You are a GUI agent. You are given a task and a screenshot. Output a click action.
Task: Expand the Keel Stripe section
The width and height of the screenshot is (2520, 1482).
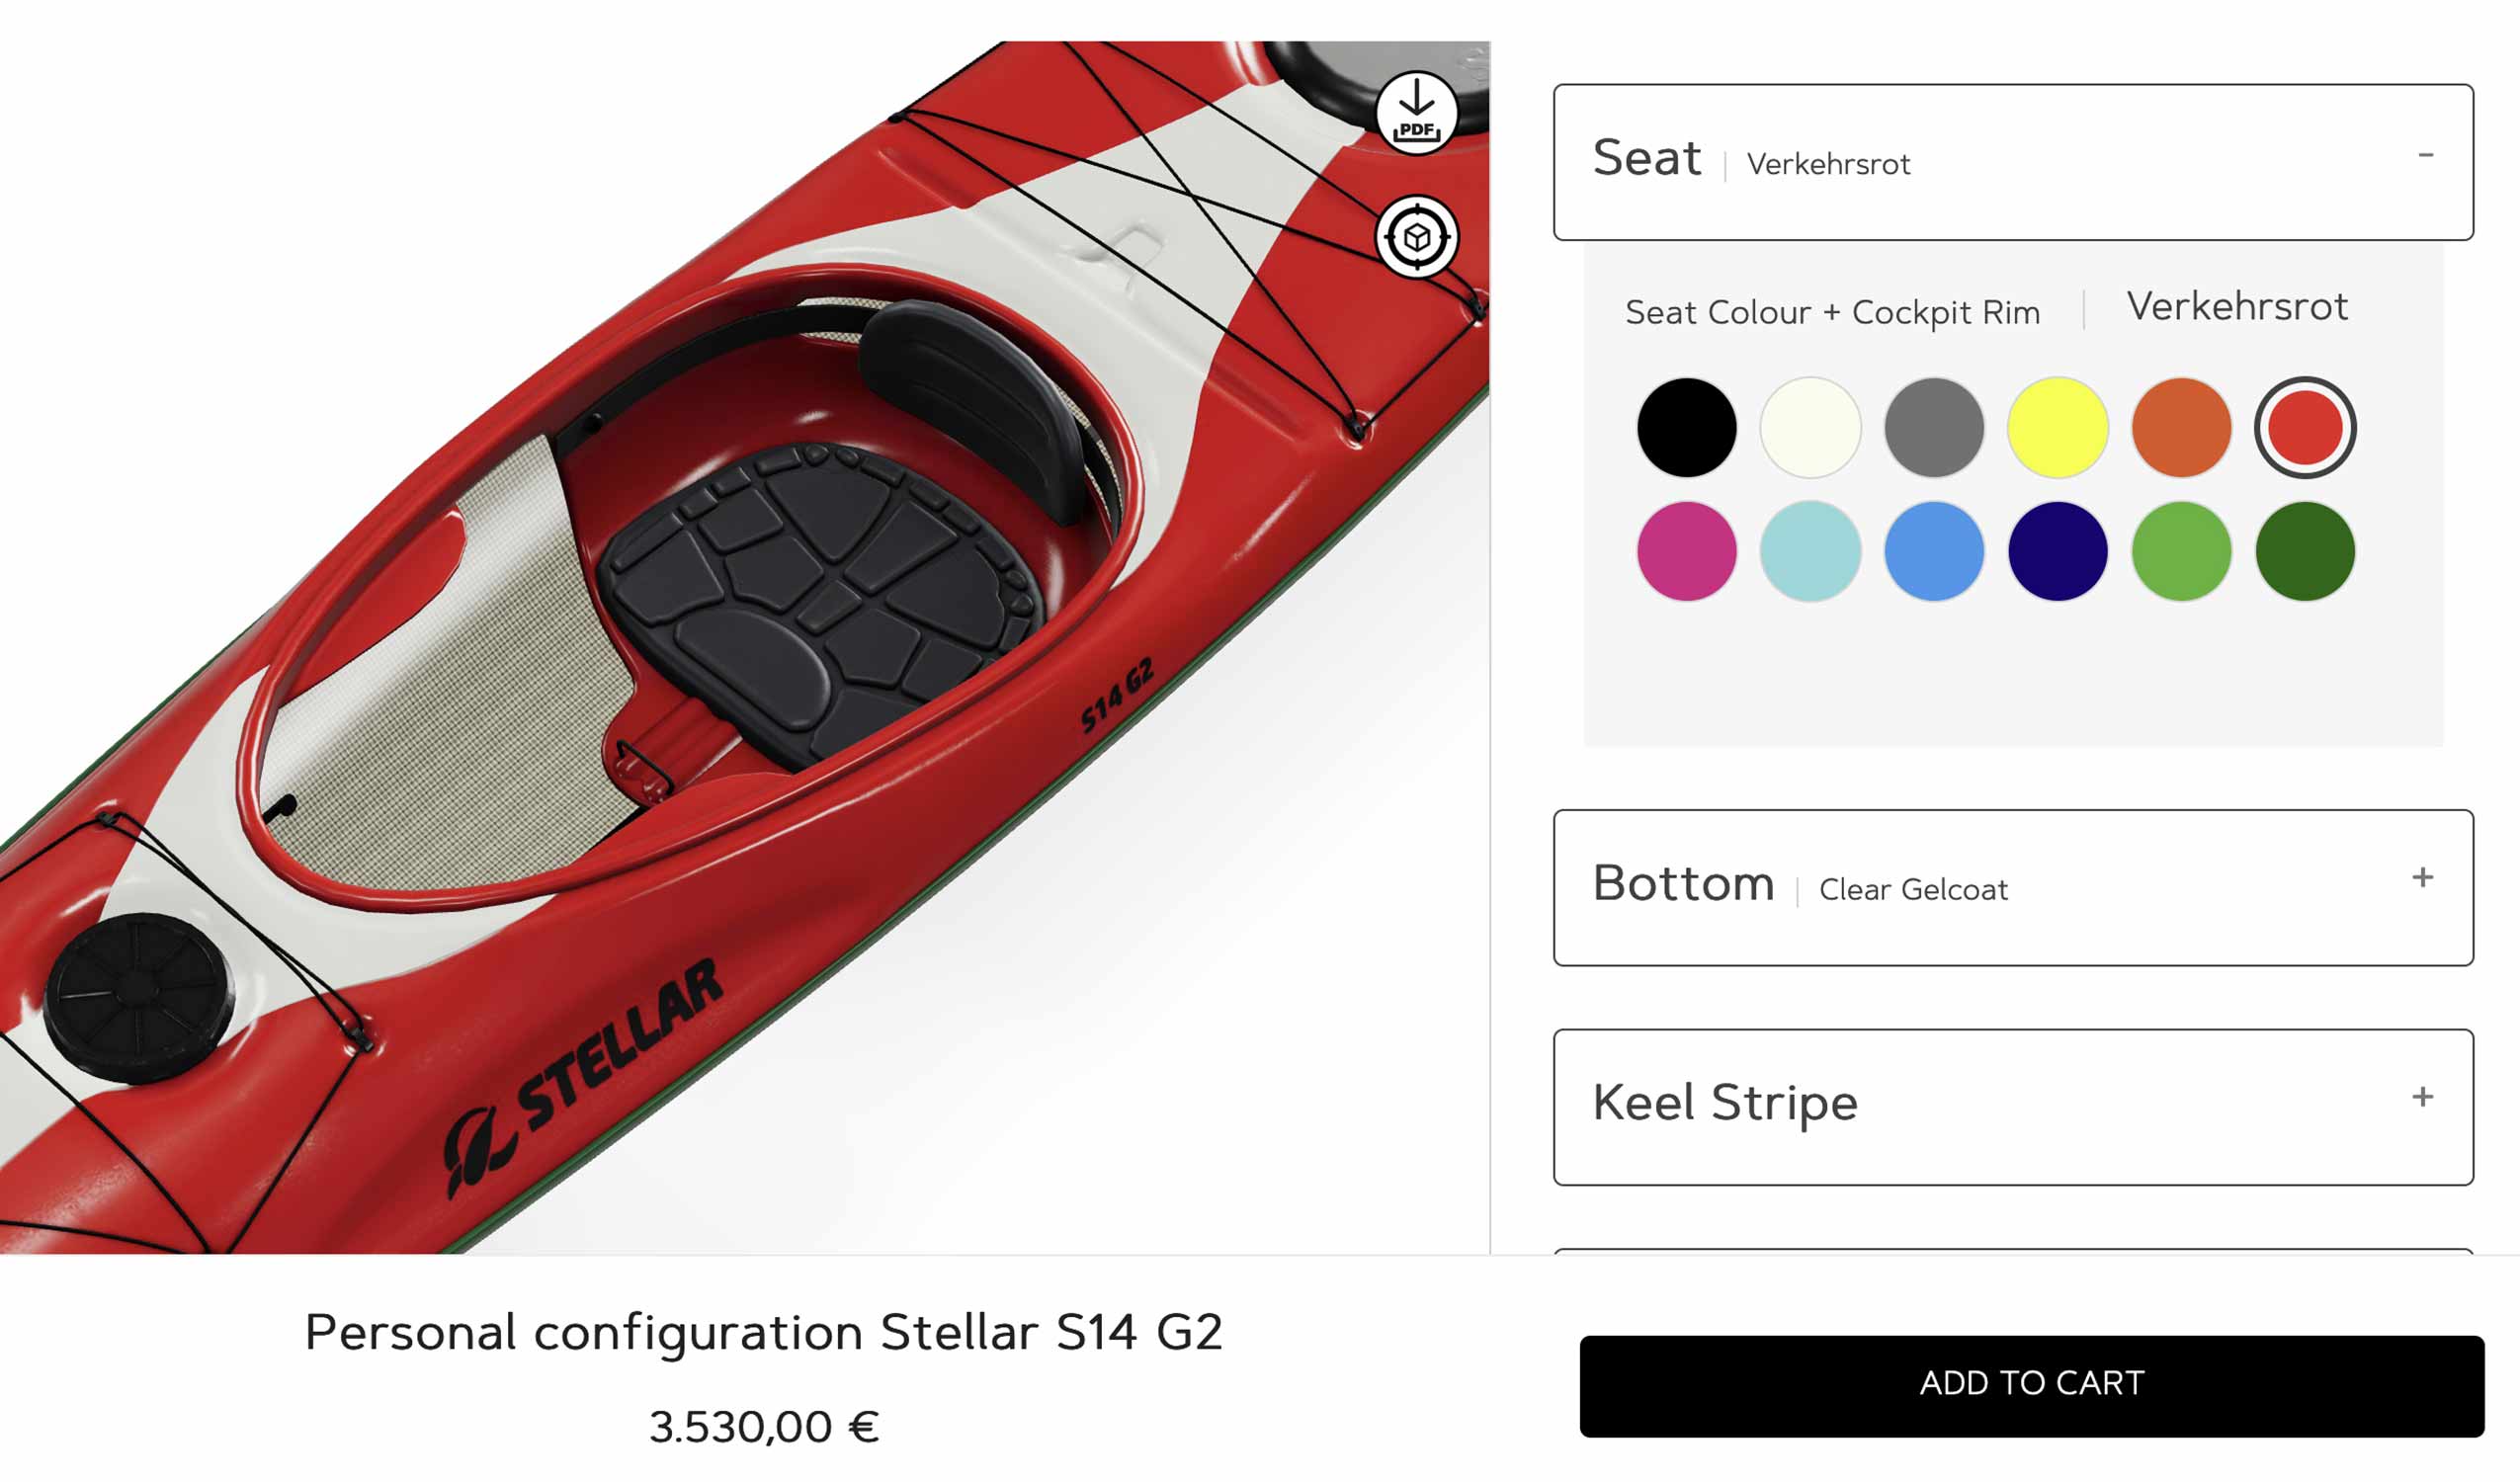pos(2013,1107)
